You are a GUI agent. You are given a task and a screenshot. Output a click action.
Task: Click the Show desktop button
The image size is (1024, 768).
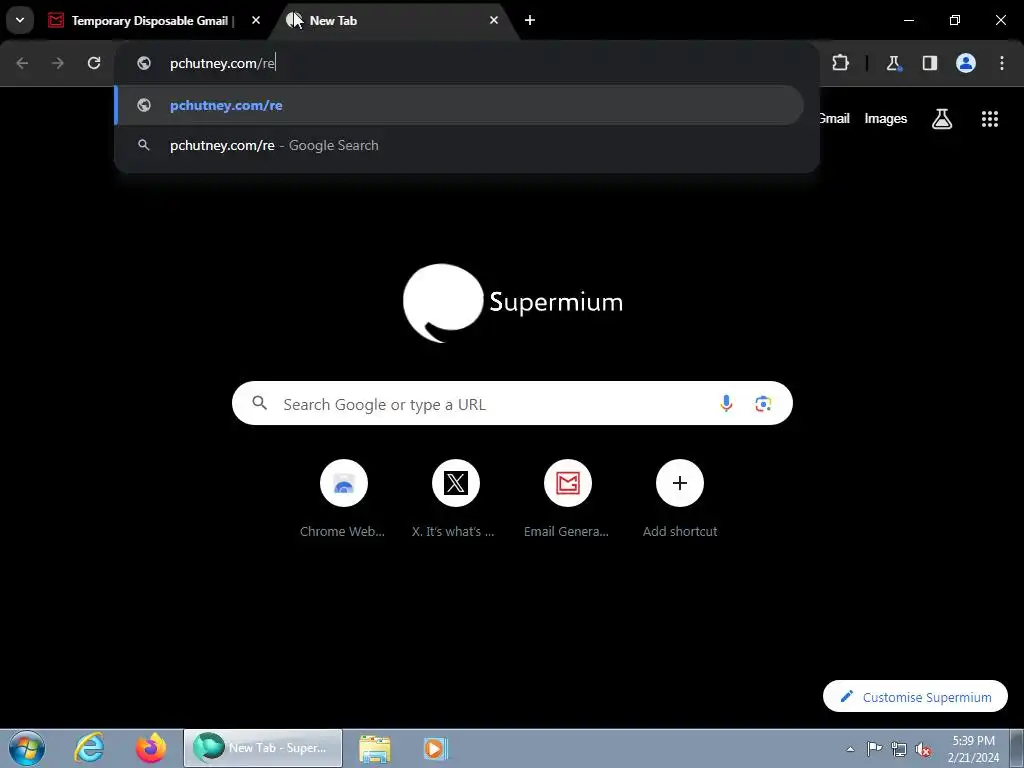(1017, 748)
